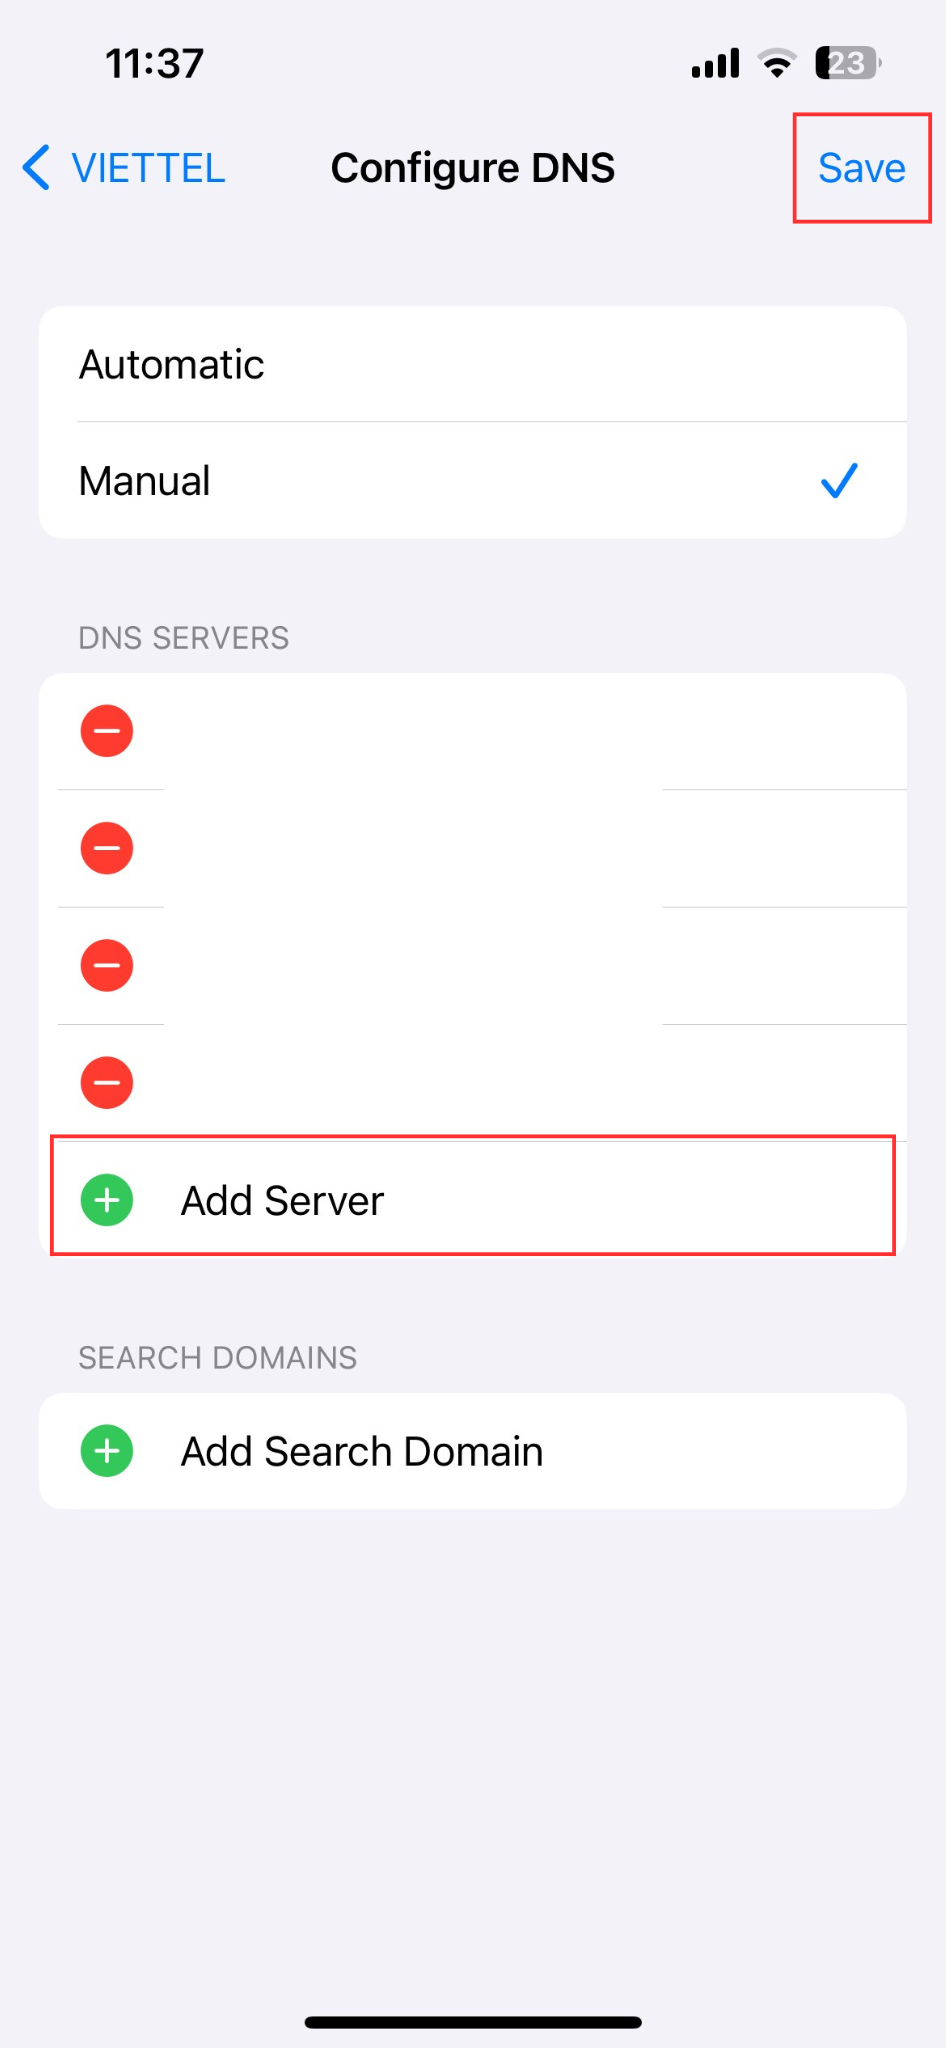The width and height of the screenshot is (946, 2048).
Task: Tap the home indicator bar
Action: click(x=473, y=2022)
